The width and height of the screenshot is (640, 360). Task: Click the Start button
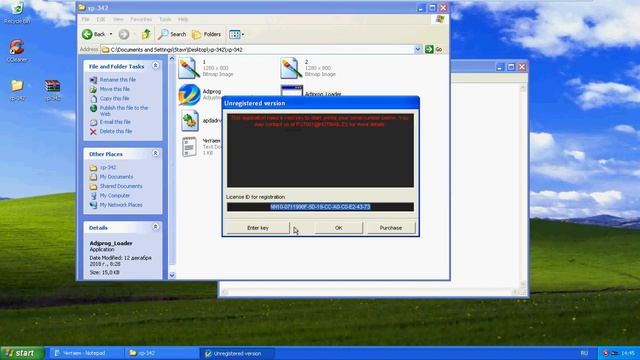22,353
